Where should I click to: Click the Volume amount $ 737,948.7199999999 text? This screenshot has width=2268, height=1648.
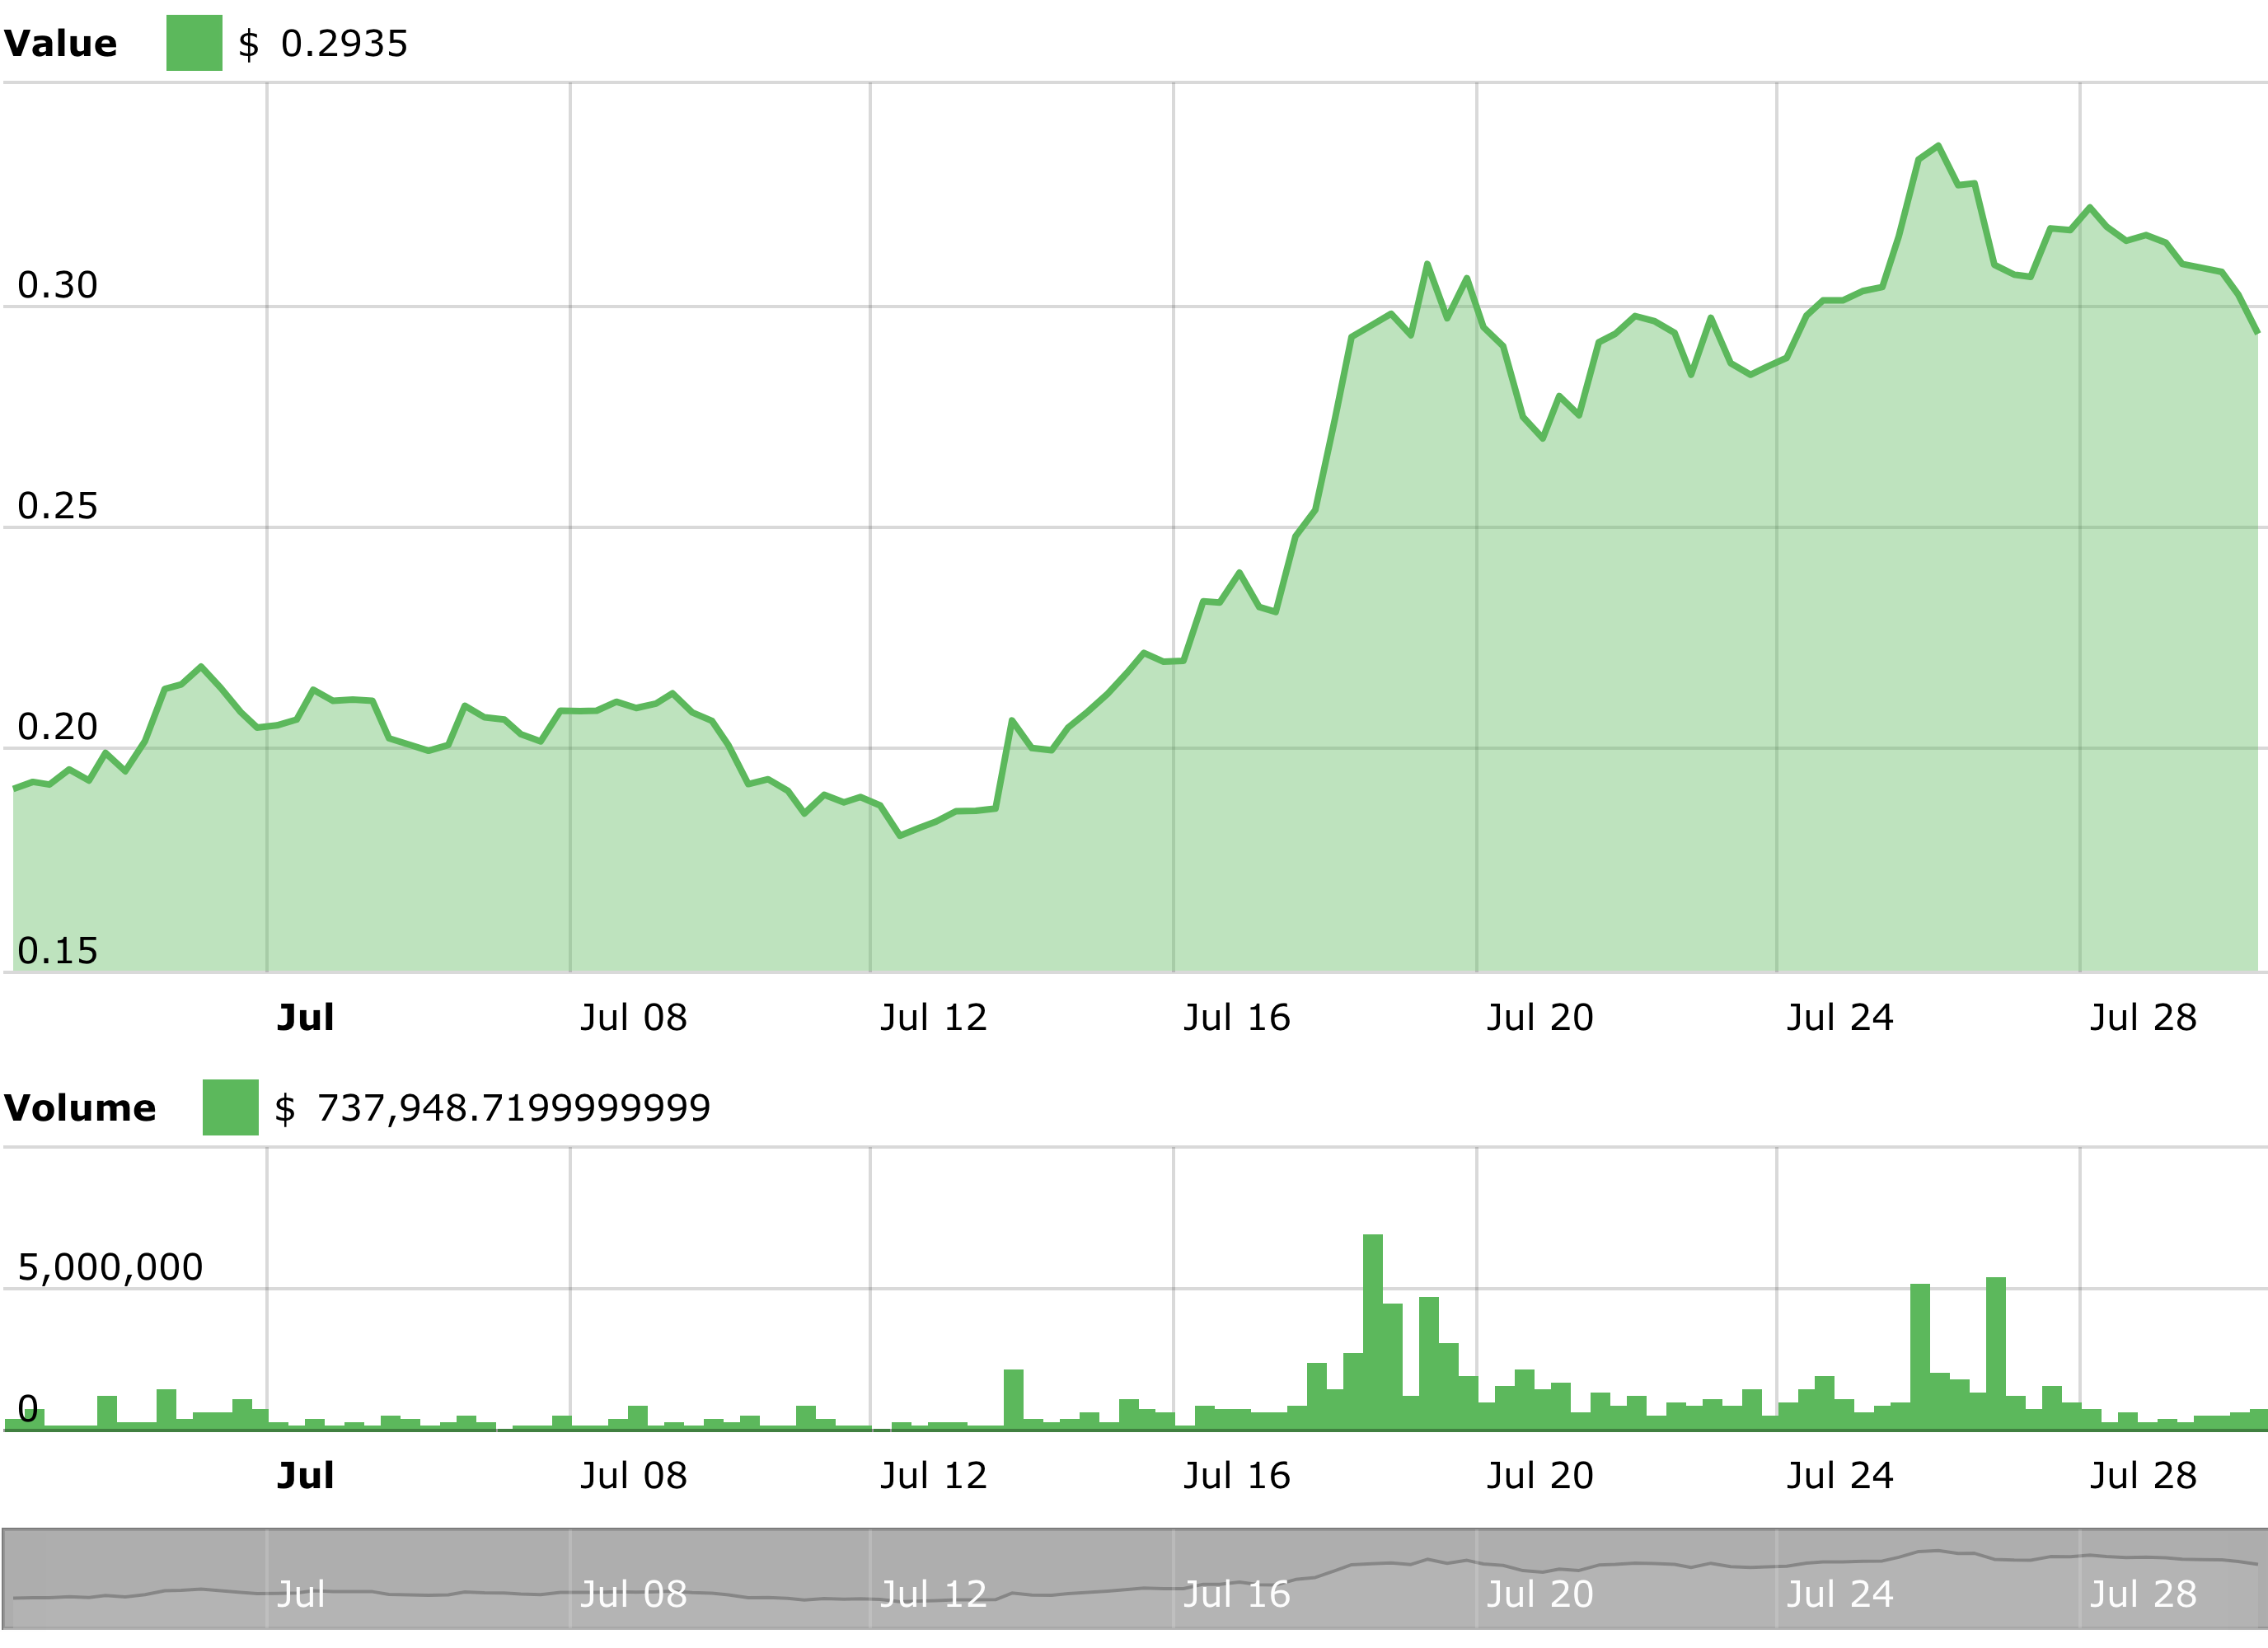(x=492, y=1108)
